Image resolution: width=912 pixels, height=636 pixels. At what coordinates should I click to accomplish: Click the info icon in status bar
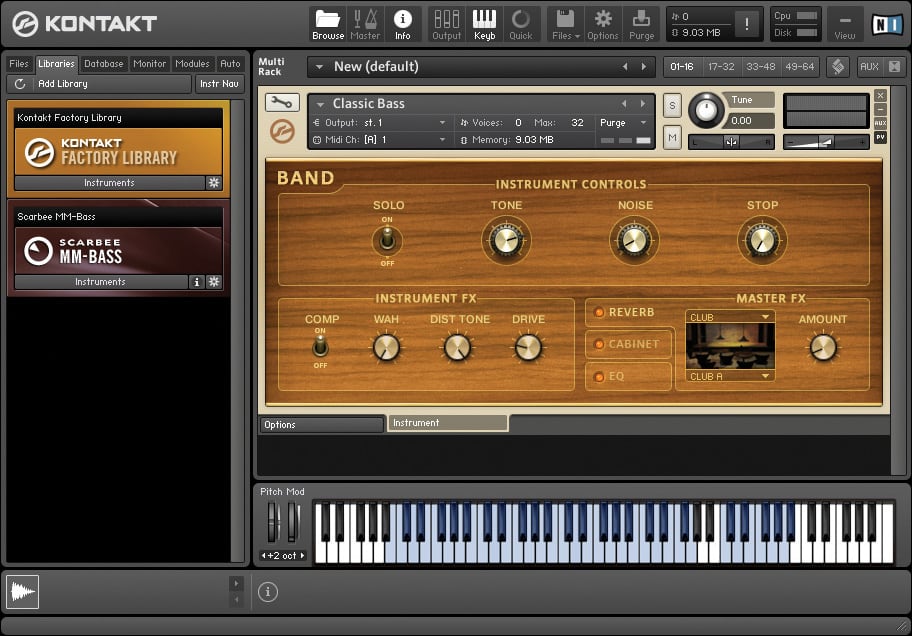click(x=268, y=592)
